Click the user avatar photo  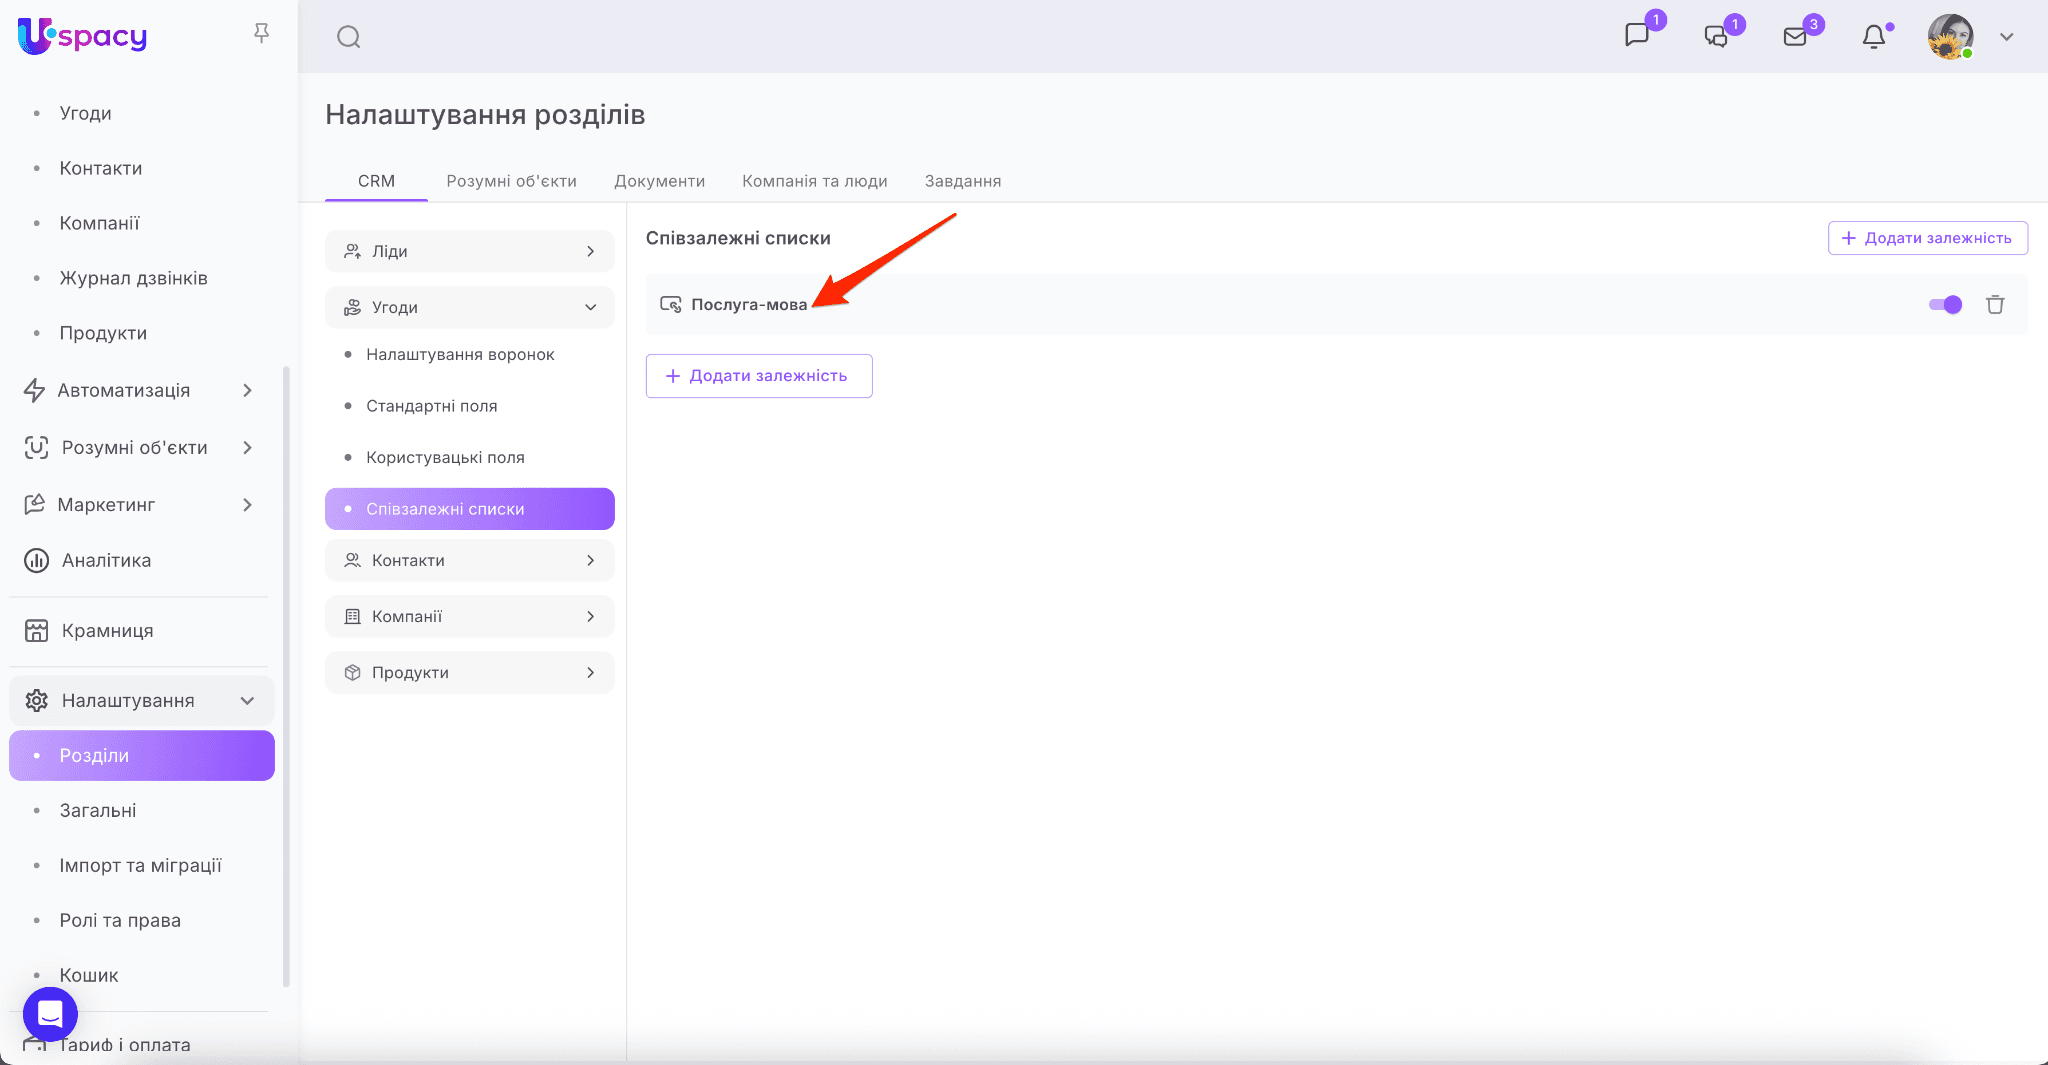click(x=1949, y=37)
